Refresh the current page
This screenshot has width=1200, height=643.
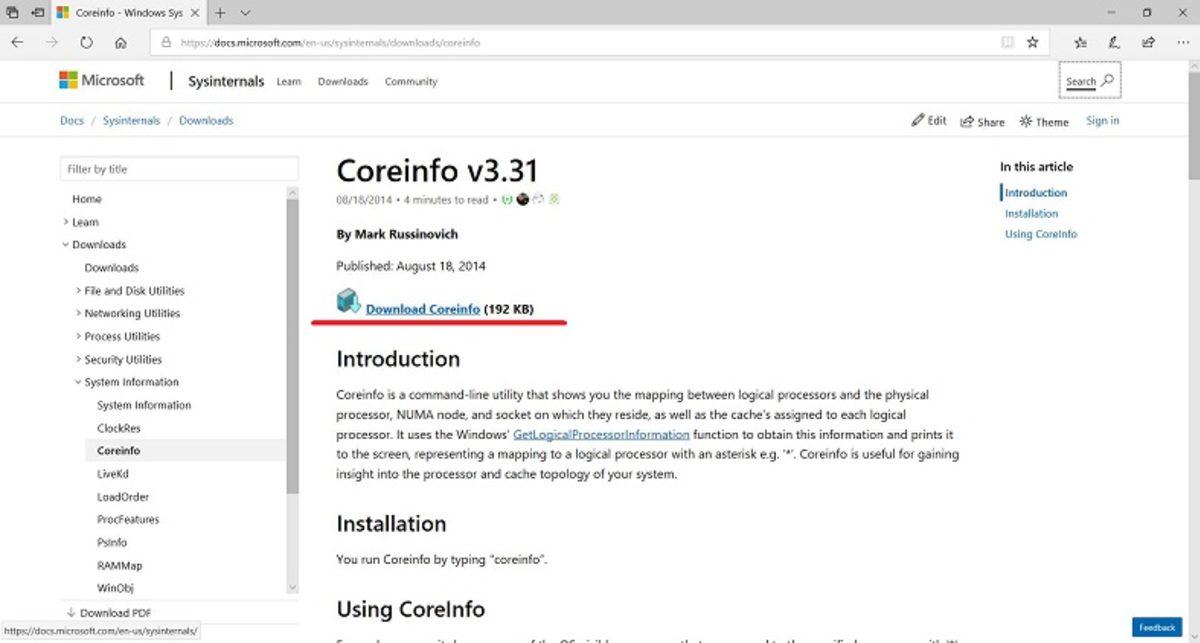point(86,42)
